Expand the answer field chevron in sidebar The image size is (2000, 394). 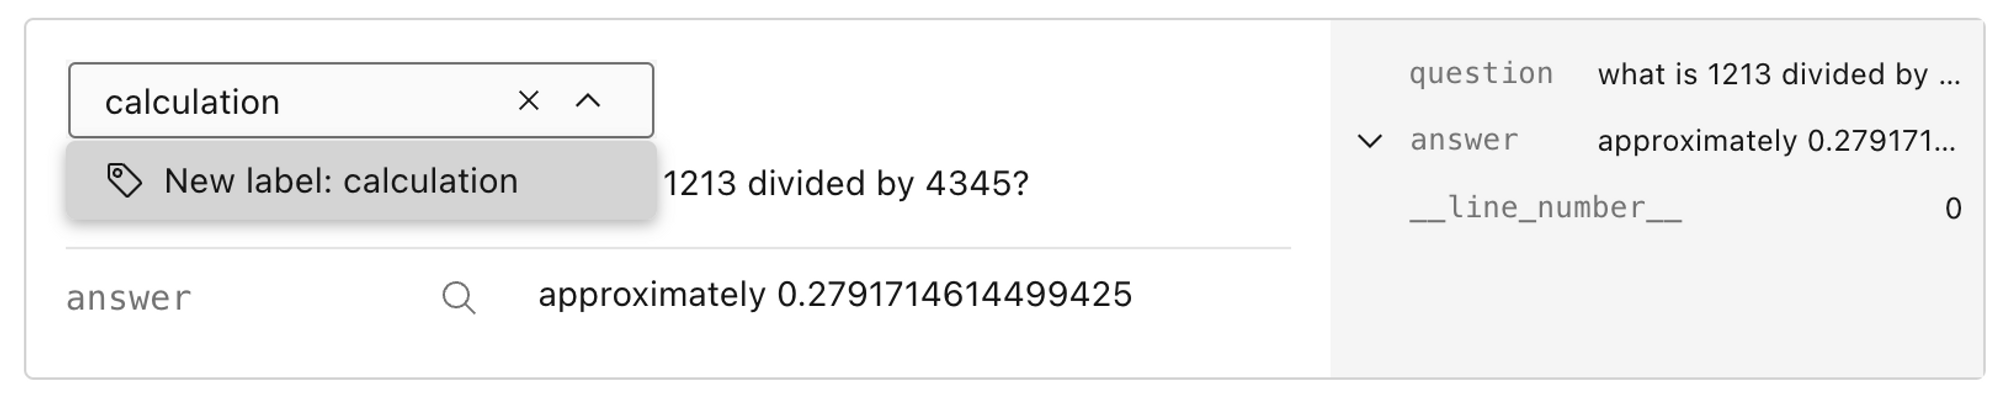click(x=1369, y=141)
